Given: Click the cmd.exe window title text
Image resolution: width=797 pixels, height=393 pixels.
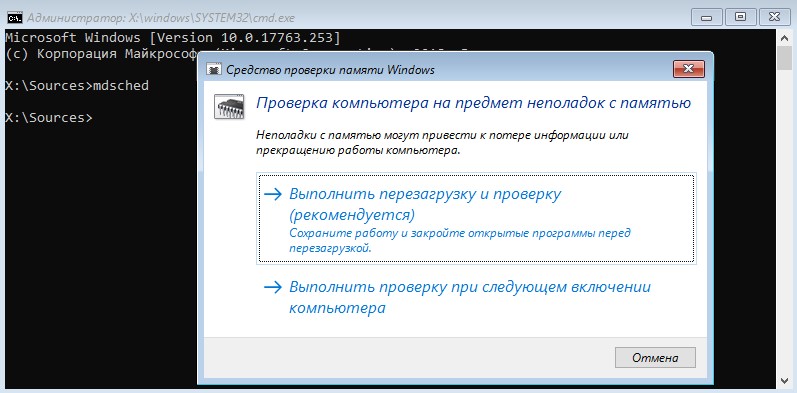Looking at the screenshot, I should 161,18.
